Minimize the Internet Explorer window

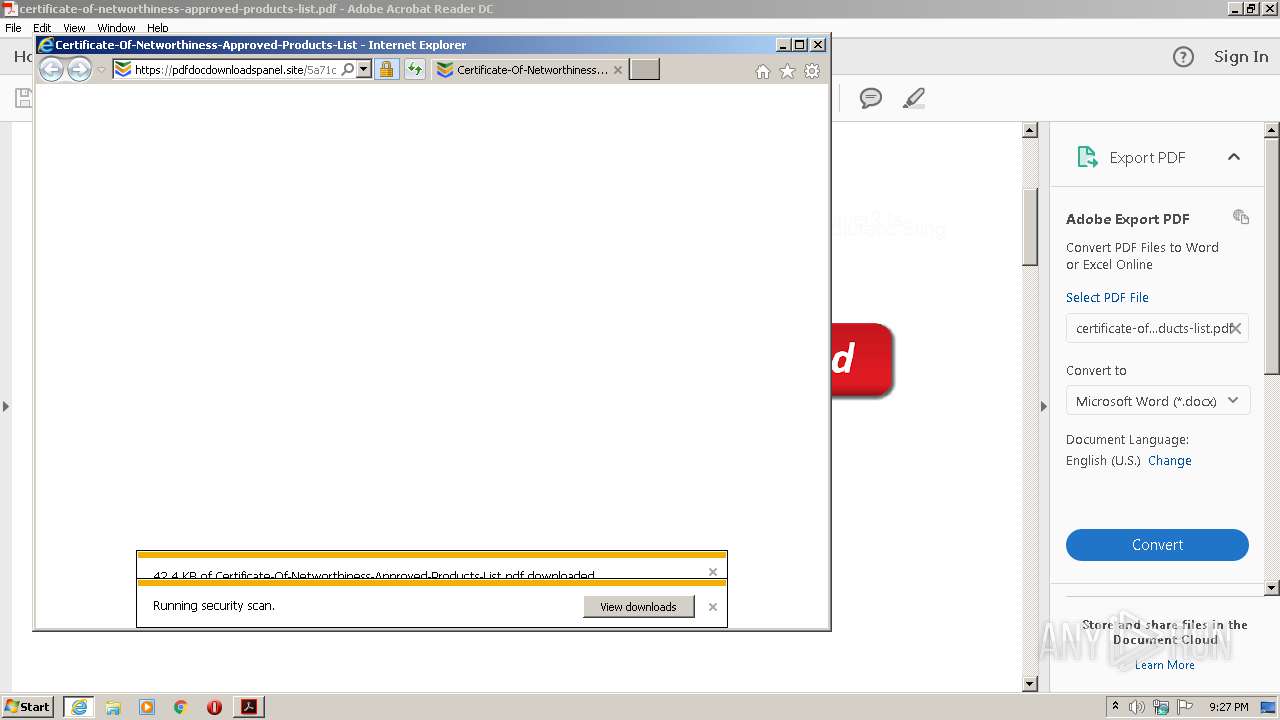coord(783,45)
